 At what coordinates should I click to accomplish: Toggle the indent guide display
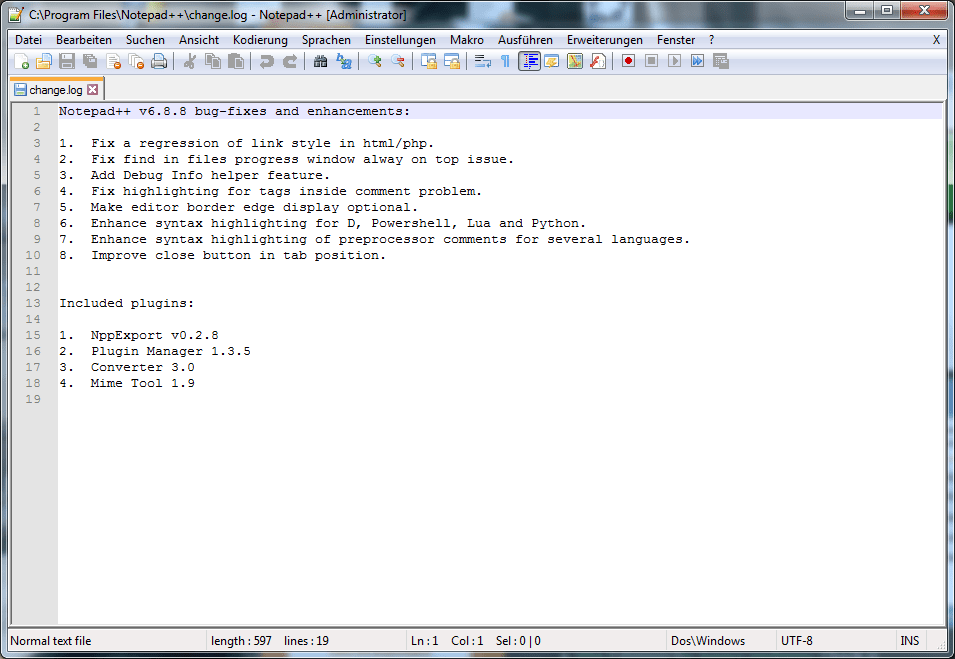point(528,61)
